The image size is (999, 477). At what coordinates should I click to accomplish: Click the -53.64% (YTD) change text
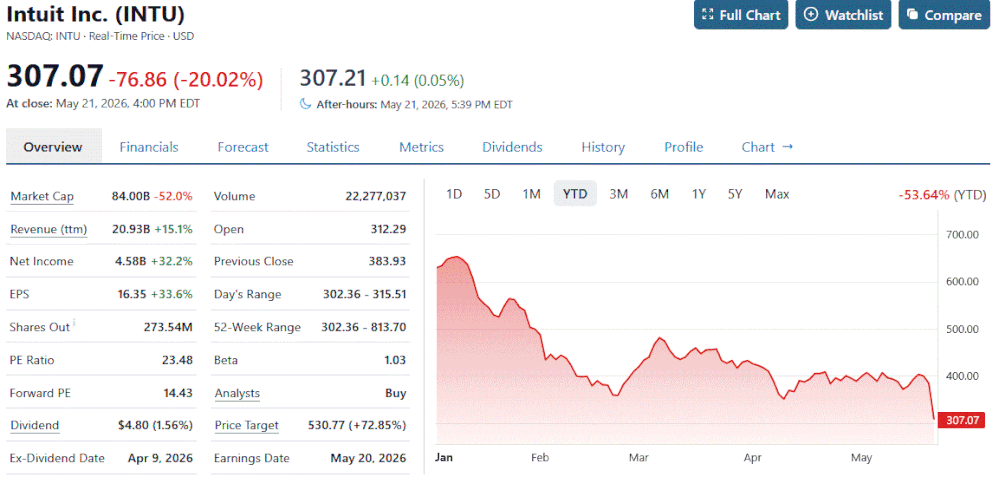coord(942,195)
